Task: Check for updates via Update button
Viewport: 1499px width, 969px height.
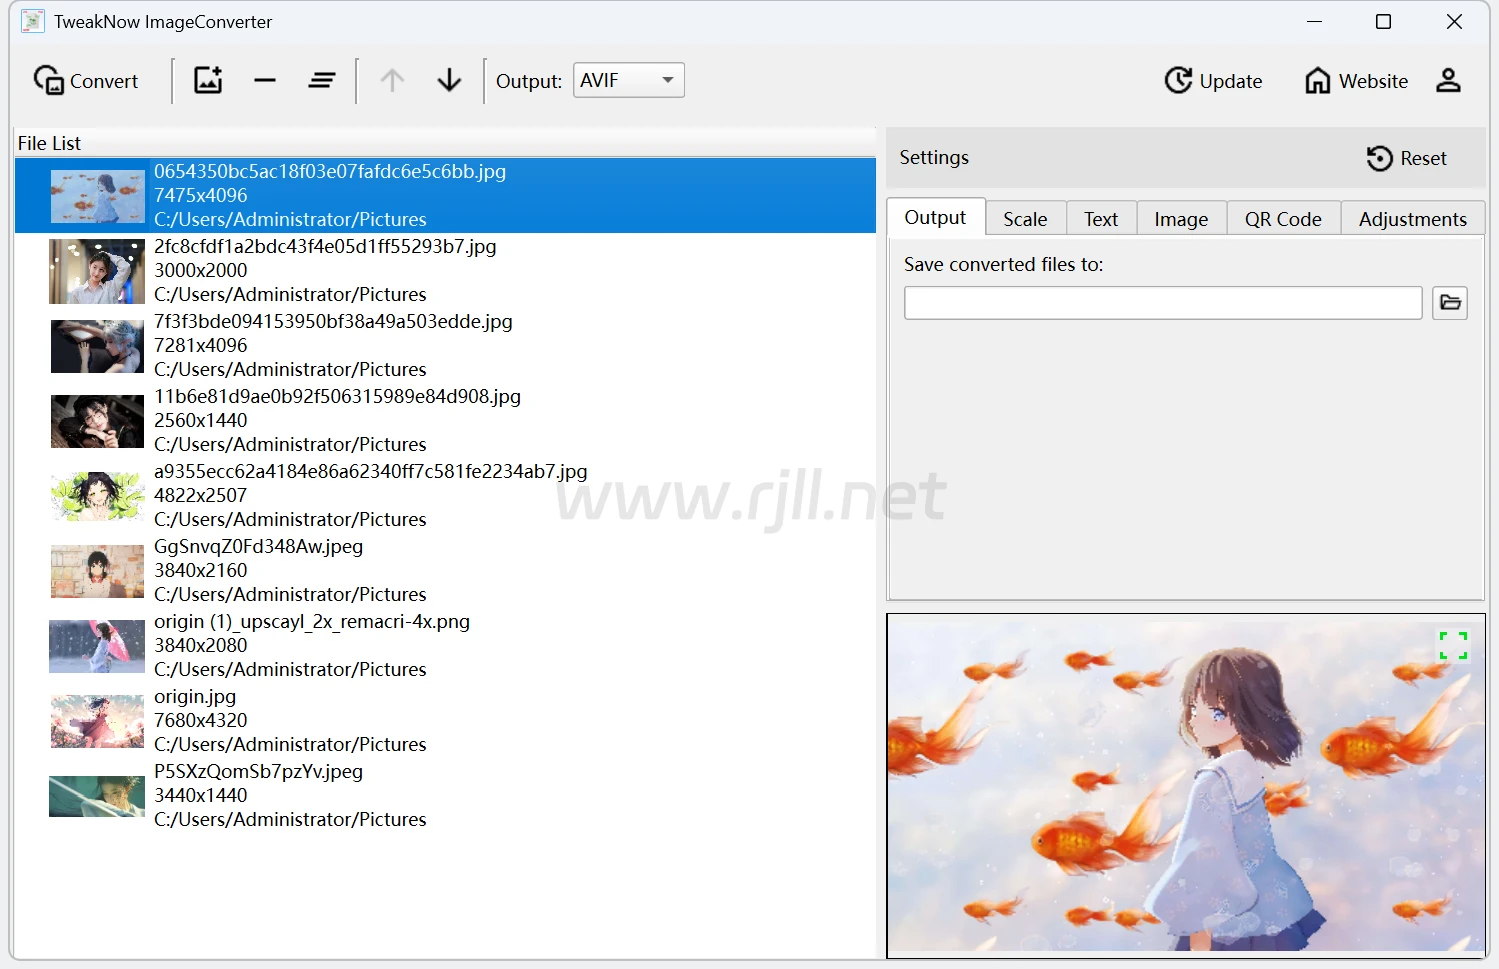Action: click(1213, 81)
